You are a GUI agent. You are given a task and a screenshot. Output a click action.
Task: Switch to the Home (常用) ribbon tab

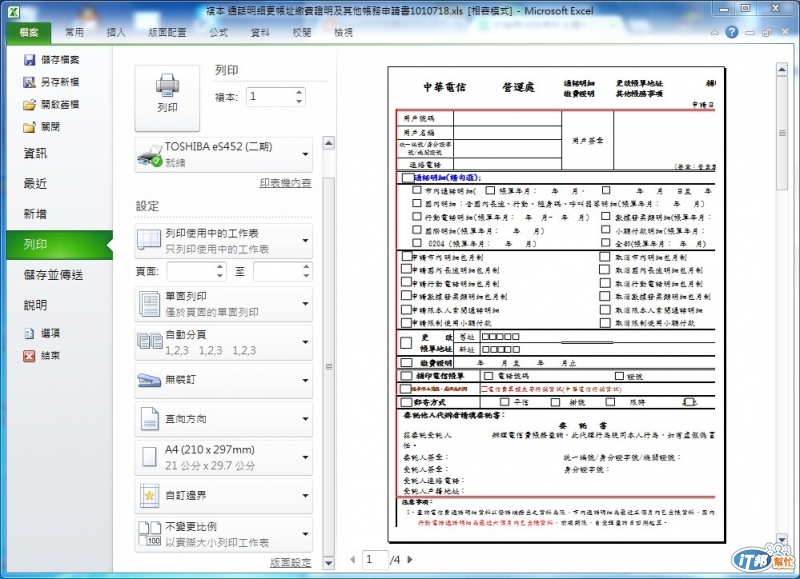click(74, 33)
